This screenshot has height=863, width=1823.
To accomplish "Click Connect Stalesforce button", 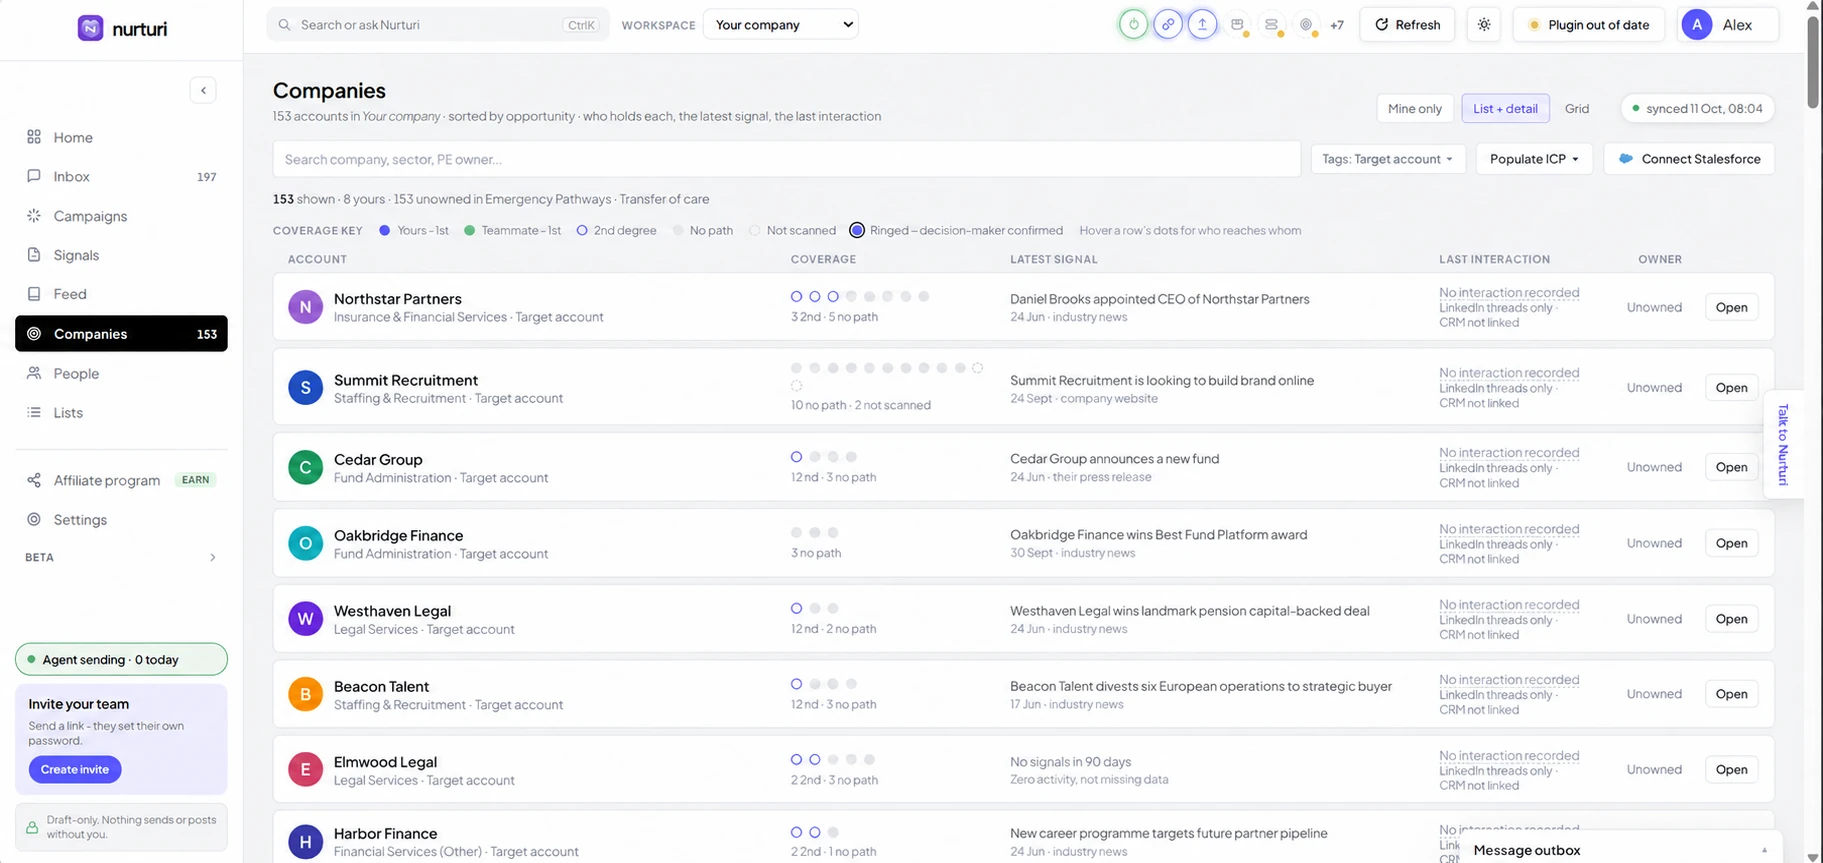I will (x=1689, y=159).
